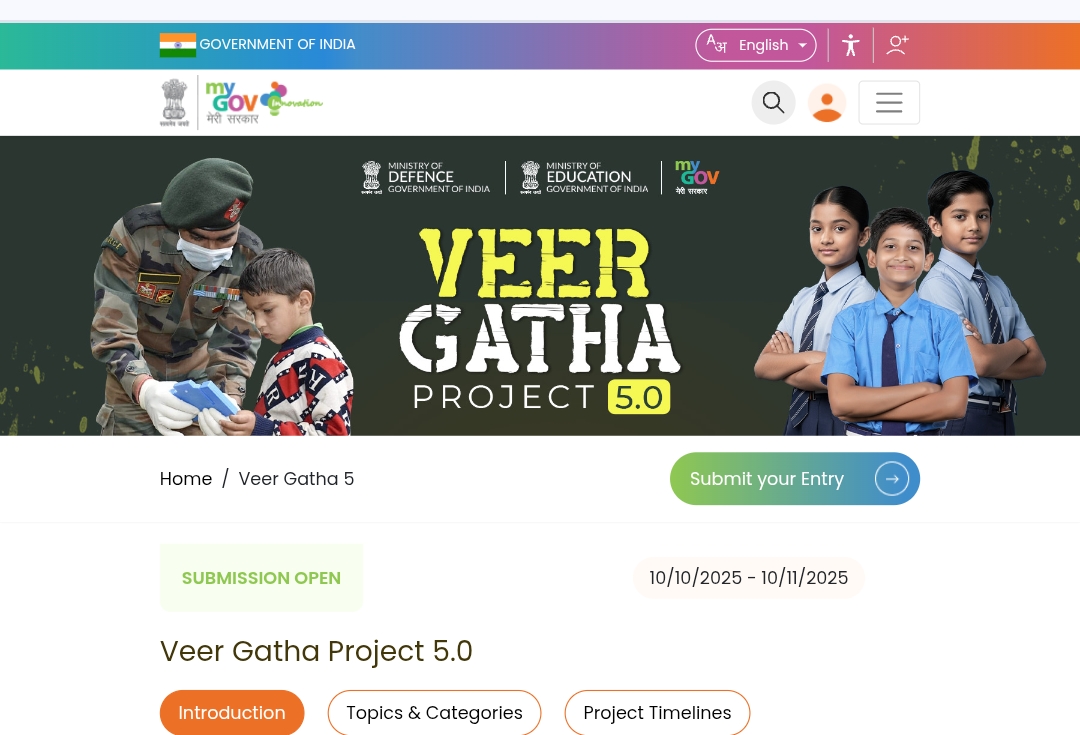Click Submit your Entry button
The height and width of the screenshot is (735, 1080).
pos(795,479)
